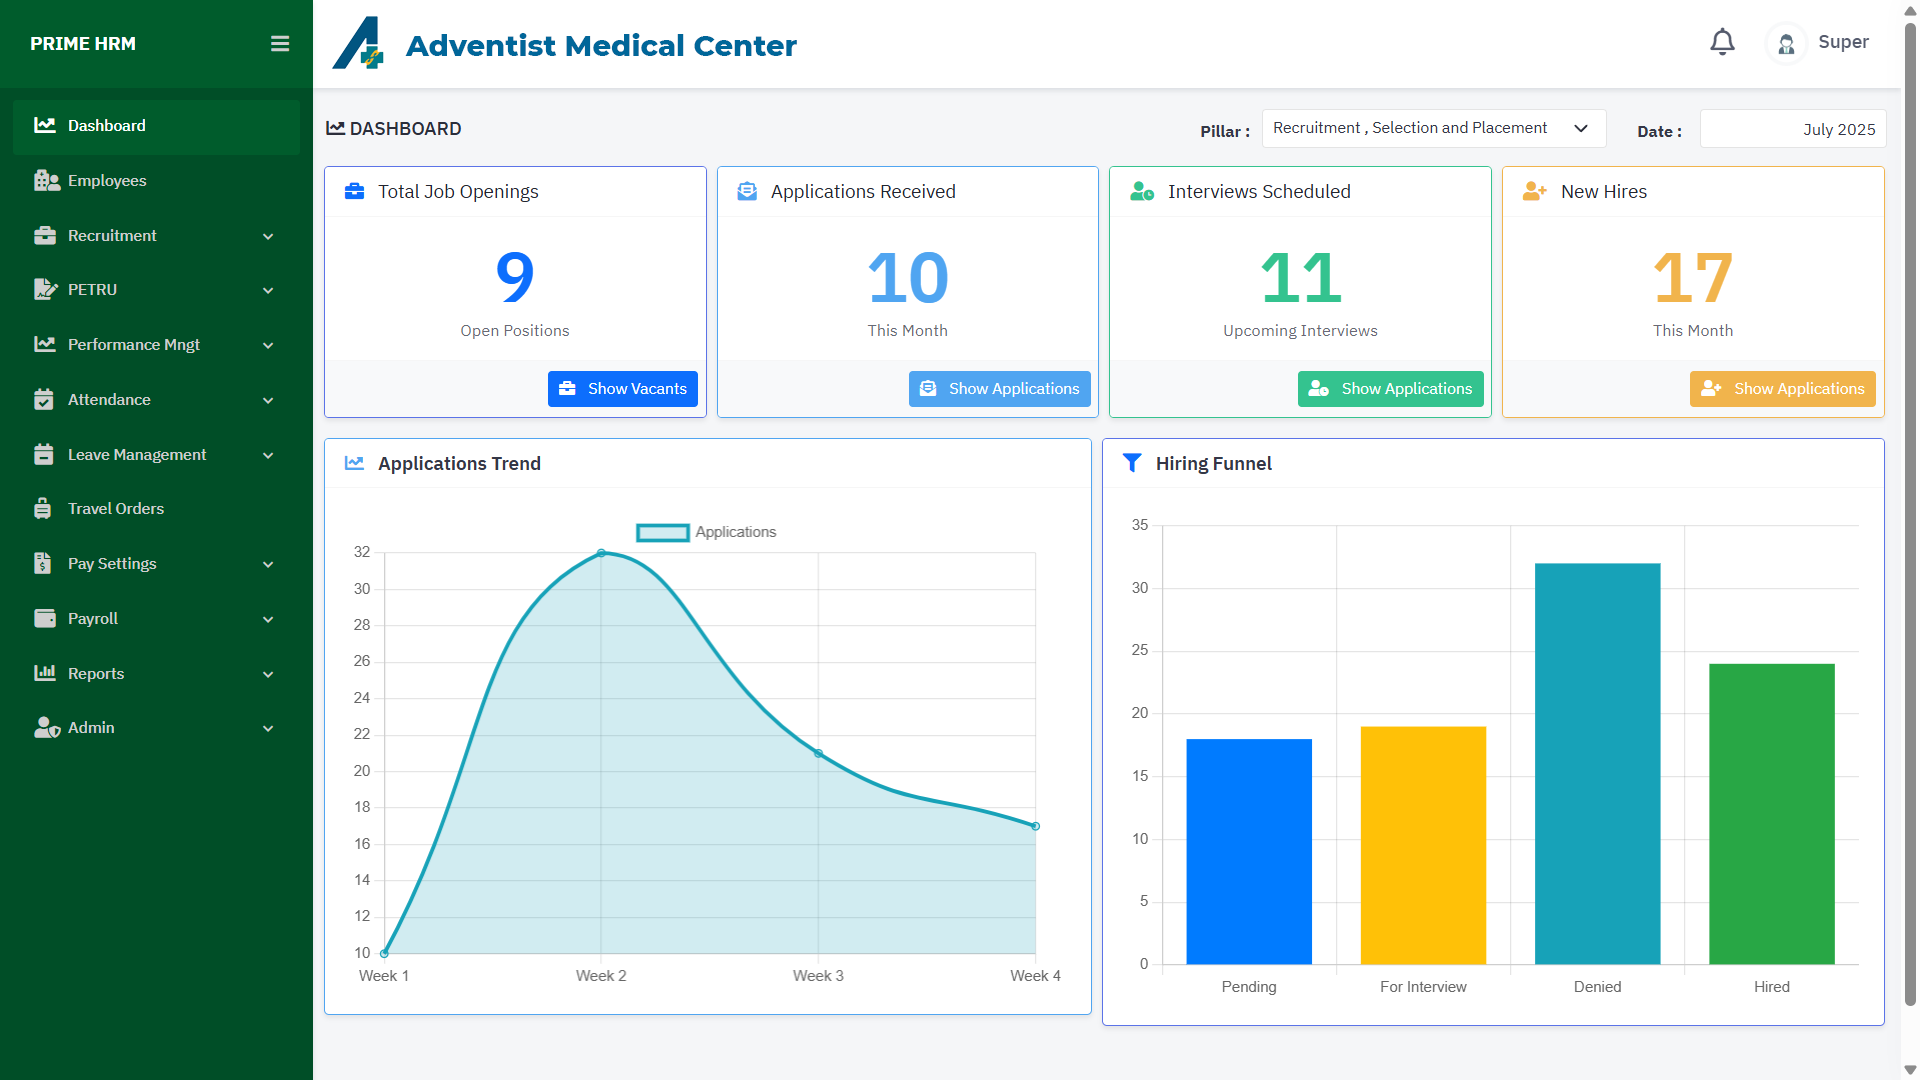Screen dimensions: 1920x1080
Task: Click the July 2025 date field
Action: tap(1792, 129)
